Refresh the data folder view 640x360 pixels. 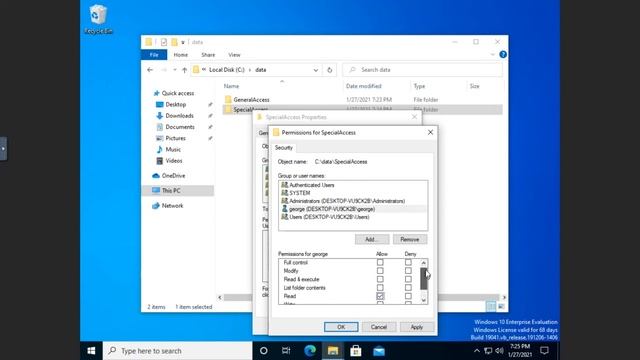click(329, 70)
